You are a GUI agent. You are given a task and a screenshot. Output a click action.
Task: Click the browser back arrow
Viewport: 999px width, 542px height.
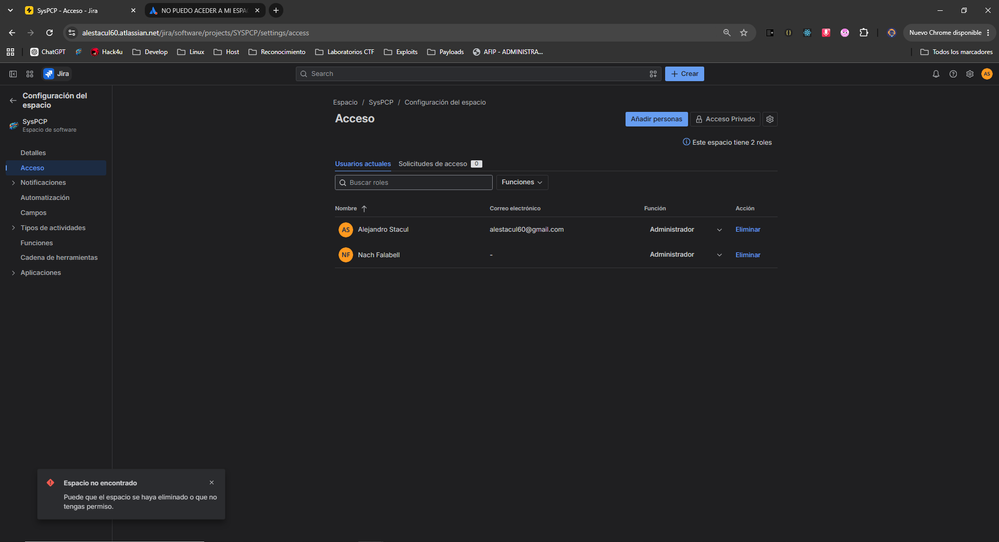(12, 32)
